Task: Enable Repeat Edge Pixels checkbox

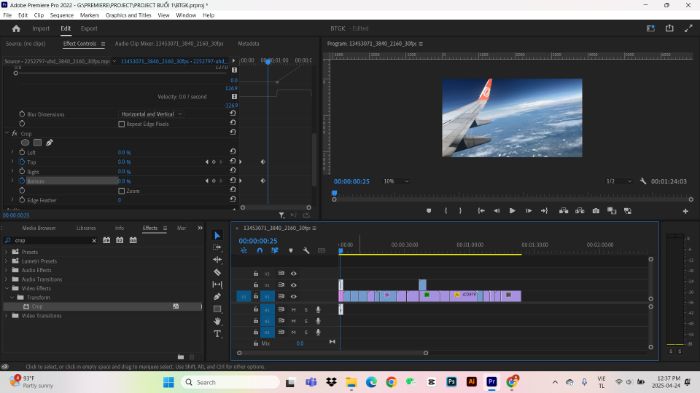Action: pos(121,124)
